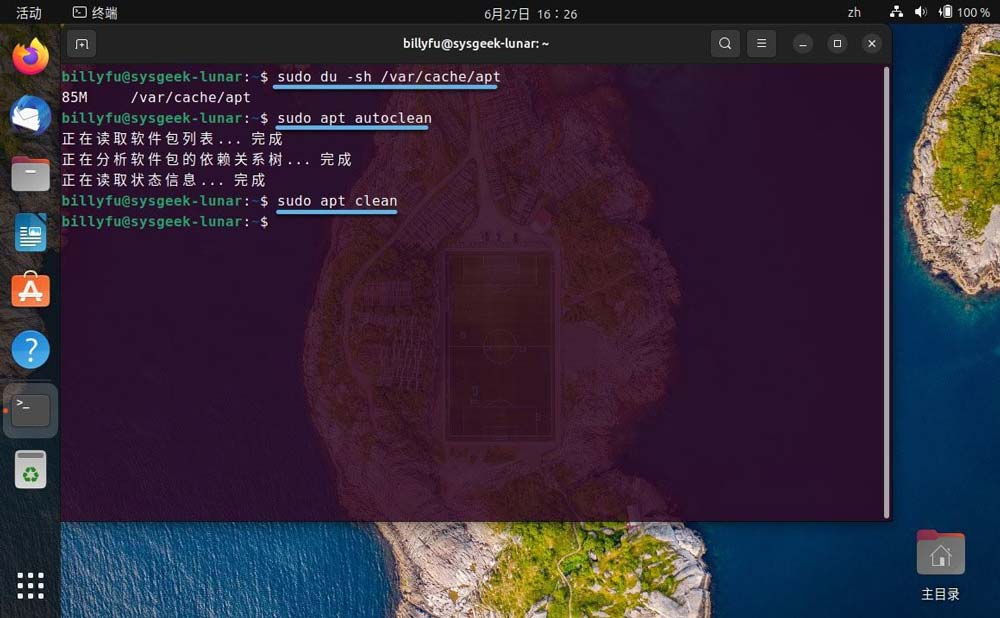Open the Files manager in the dock
Viewport: 1000px width, 618px height.
coord(31,174)
